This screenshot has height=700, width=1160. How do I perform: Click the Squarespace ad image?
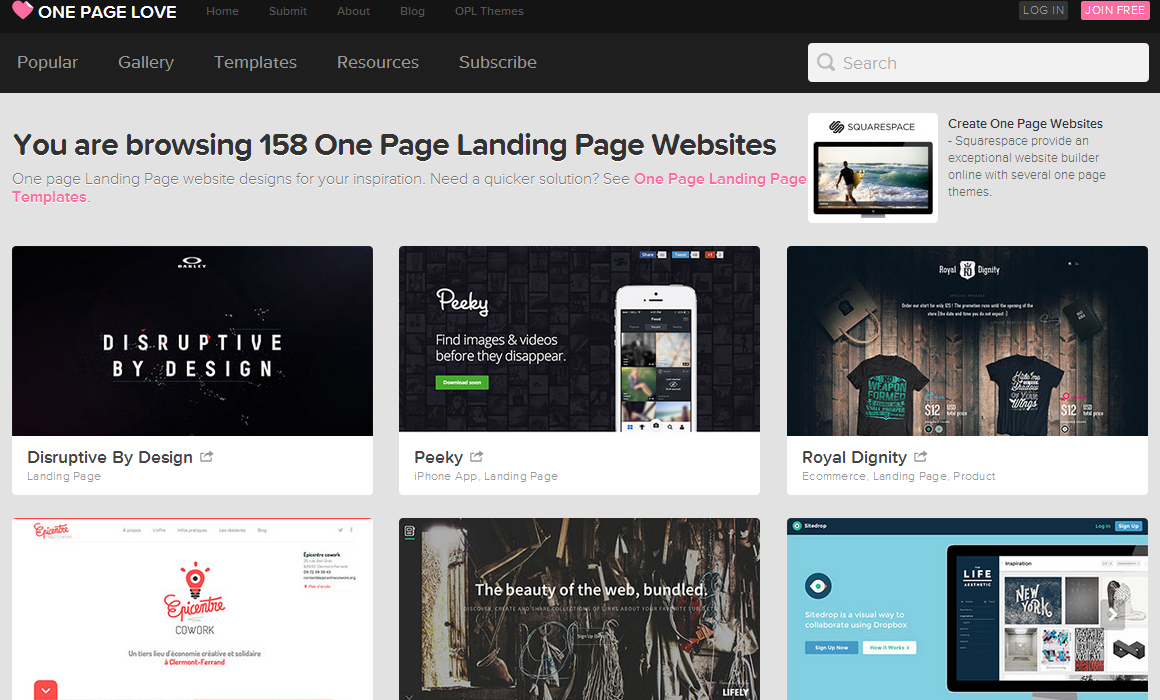point(872,168)
